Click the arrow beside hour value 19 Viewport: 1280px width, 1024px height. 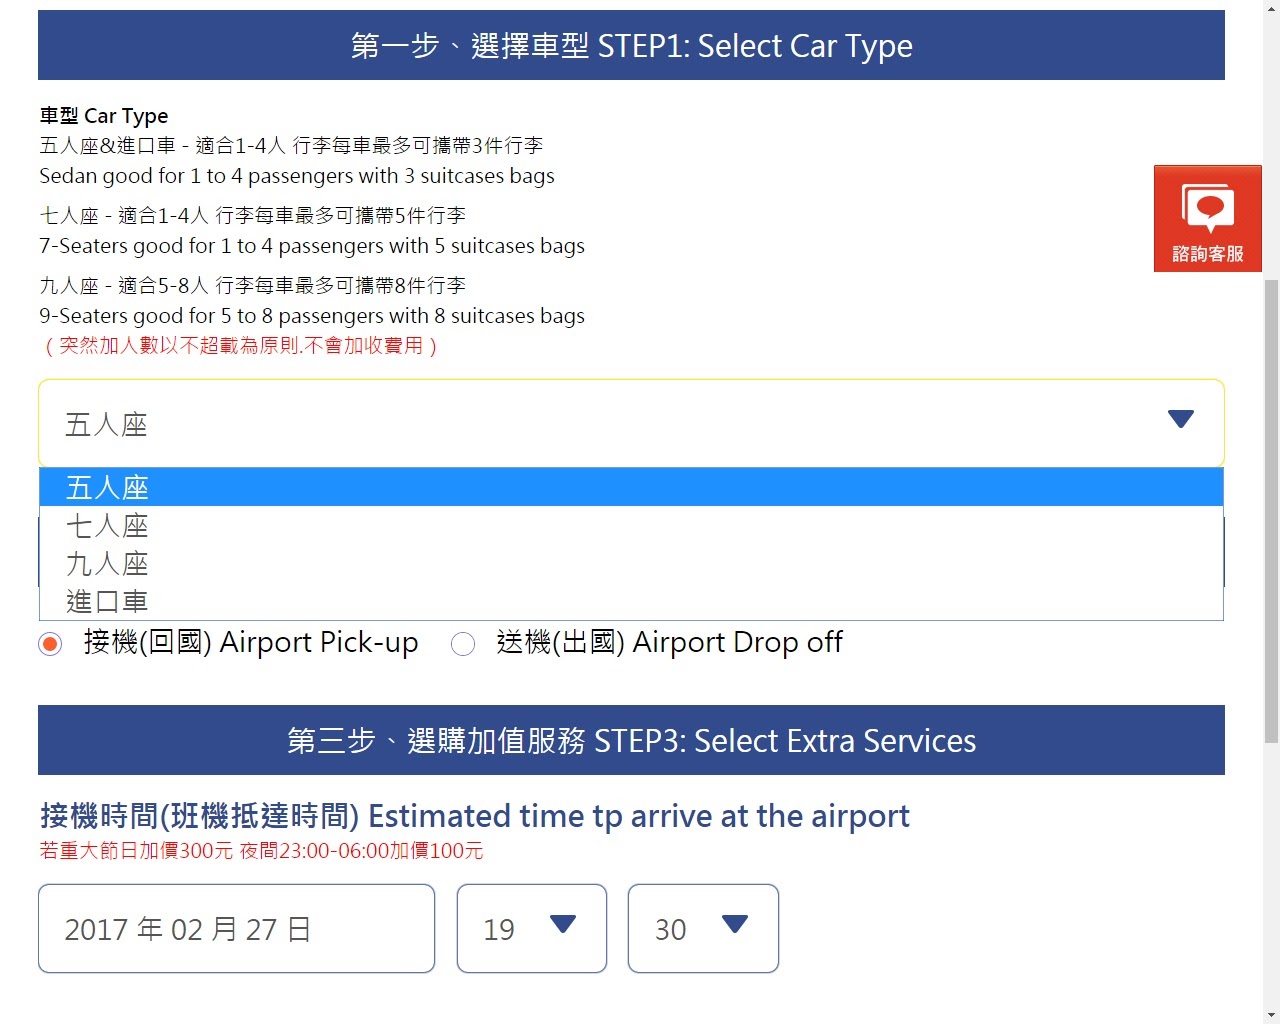click(x=563, y=925)
